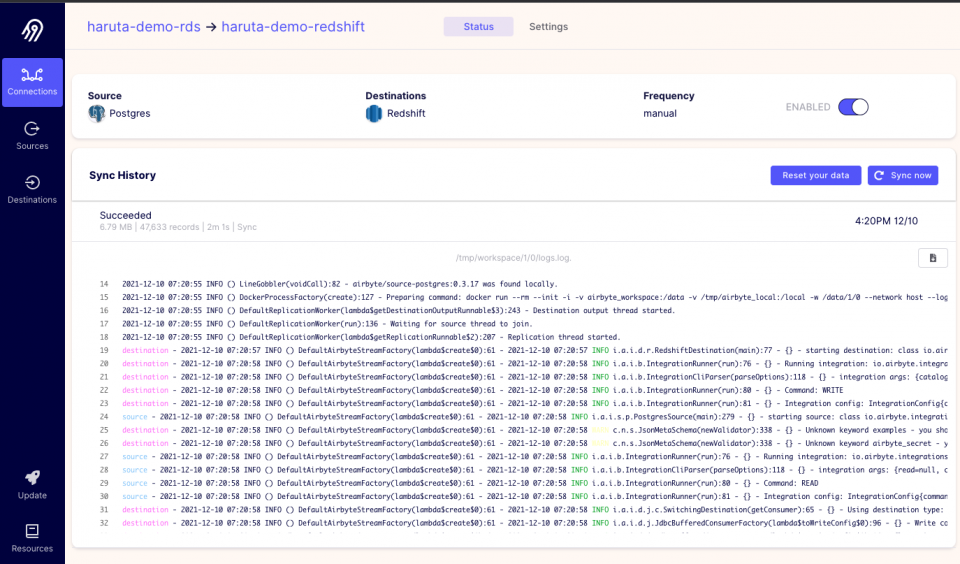
Task: Switch to the Status tab
Action: tap(478, 26)
